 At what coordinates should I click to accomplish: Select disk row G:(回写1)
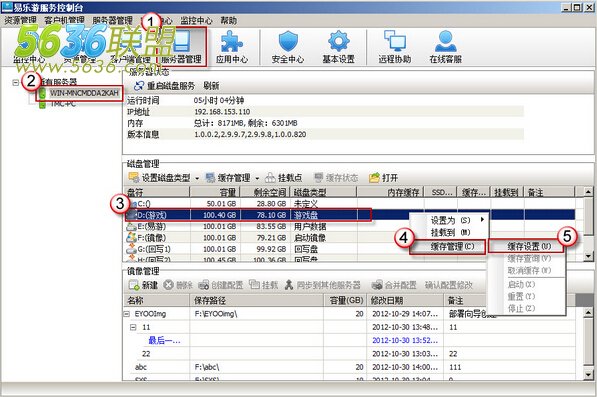(x=350, y=249)
